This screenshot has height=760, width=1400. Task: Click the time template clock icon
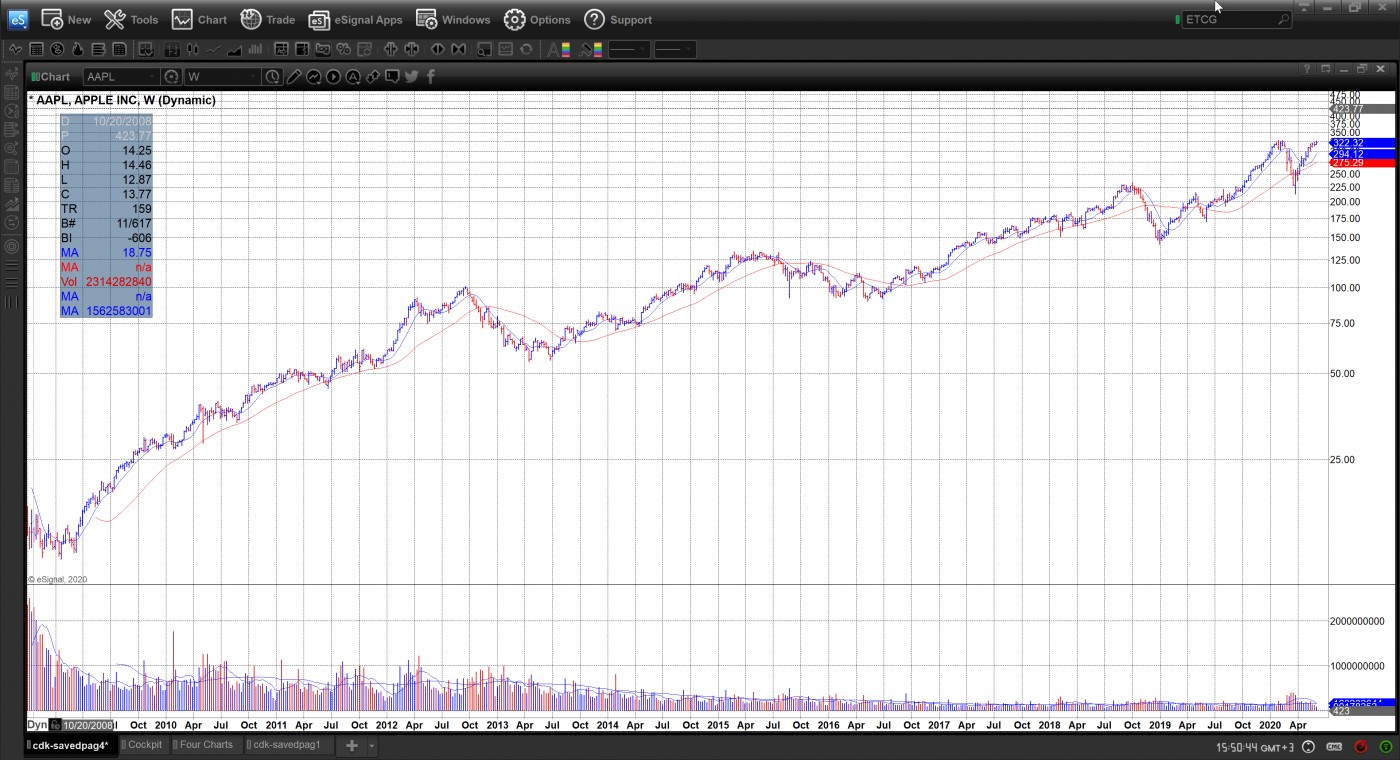[x=274, y=77]
